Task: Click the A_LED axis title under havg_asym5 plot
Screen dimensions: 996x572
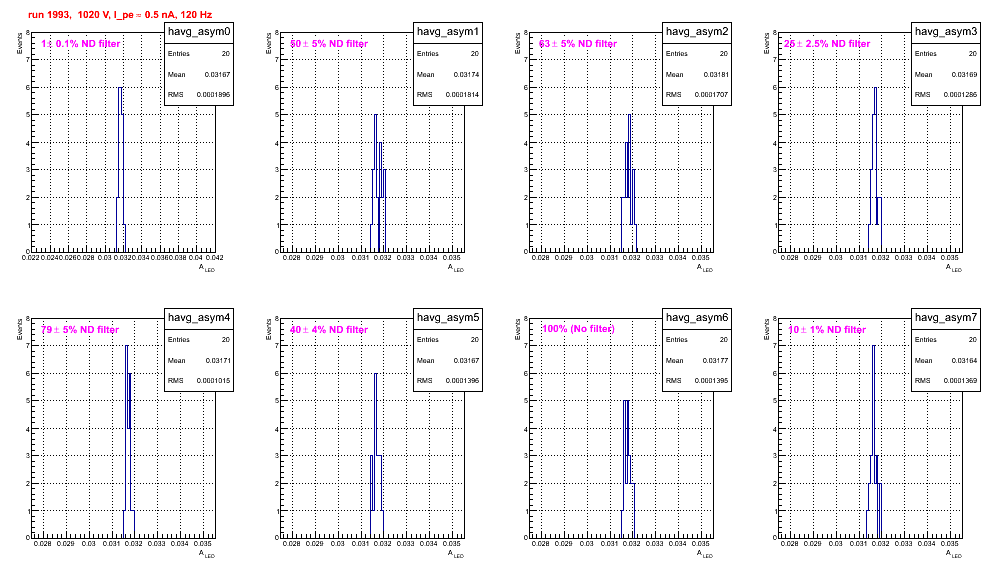Action: pos(456,554)
